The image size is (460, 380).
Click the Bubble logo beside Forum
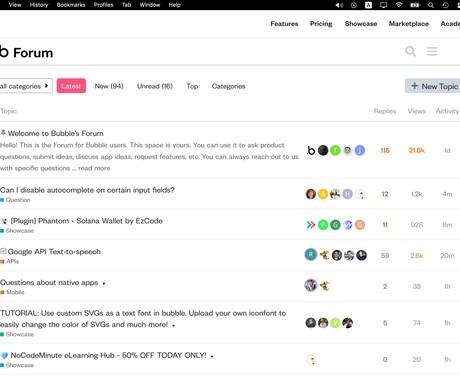[4, 52]
